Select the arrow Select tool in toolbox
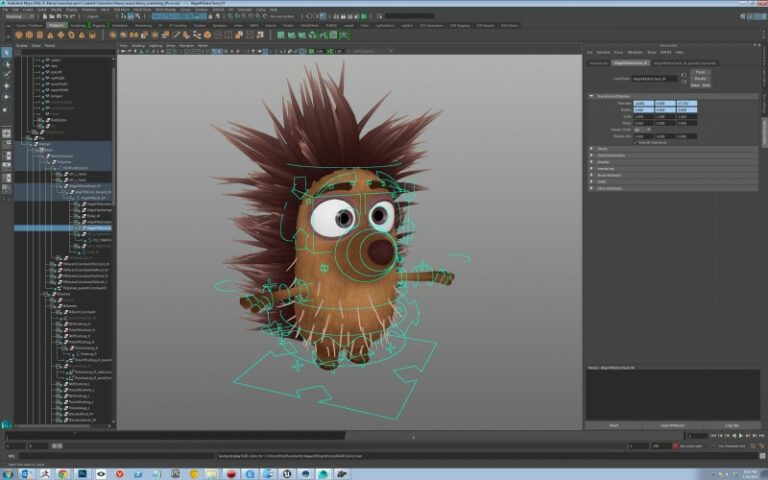This screenshot has height=480, width=768. tap(6, 52)
